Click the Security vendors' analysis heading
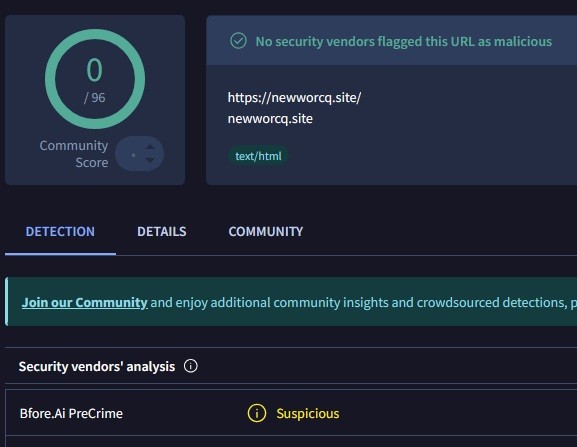This screenshot has width=577, height=447. [x=97, y=366]
